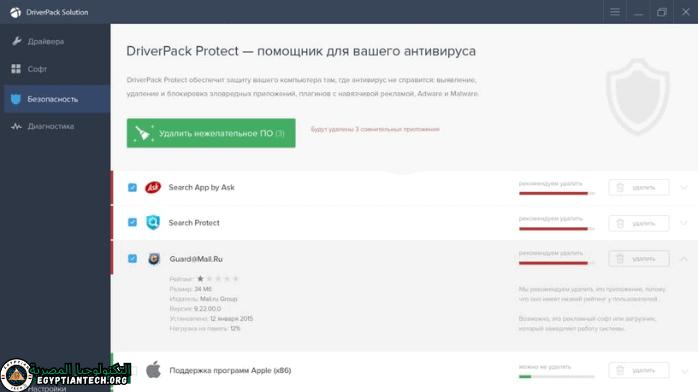Expand the Search App by Ask details
The height and width of the screenshot is (392, 698).
684,187
